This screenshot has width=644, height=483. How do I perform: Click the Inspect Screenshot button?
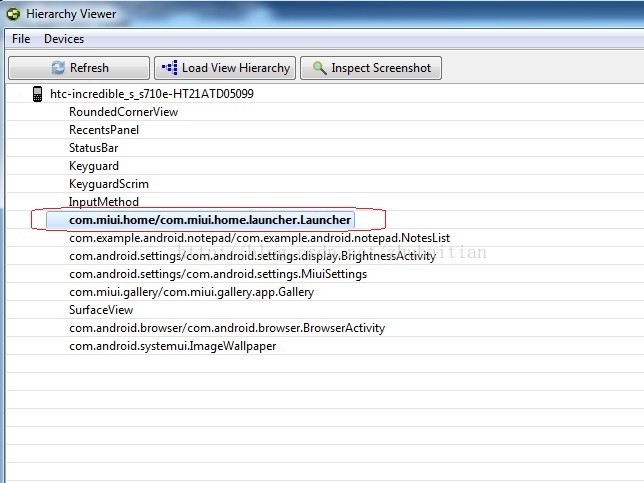371,68
